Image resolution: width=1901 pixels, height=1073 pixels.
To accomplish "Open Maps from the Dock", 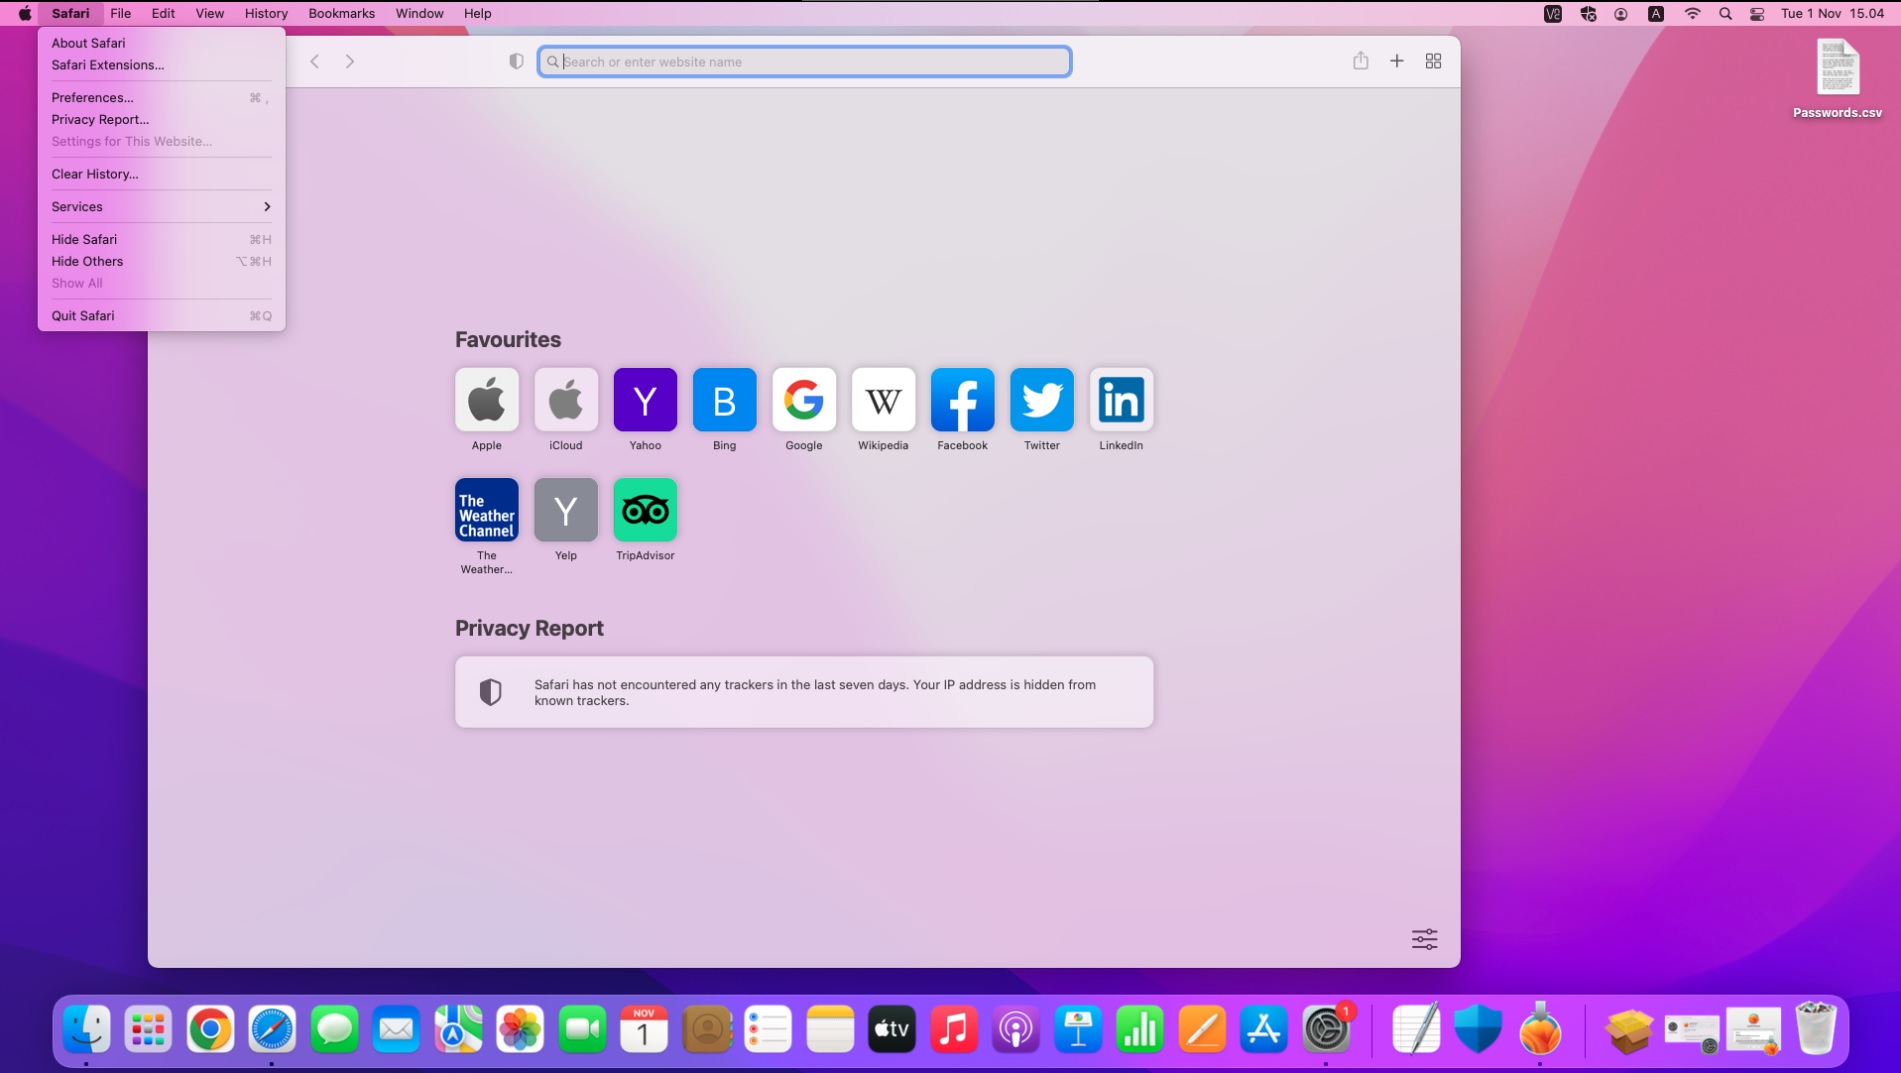I will pyautogui.click(x=459, y=1030).
